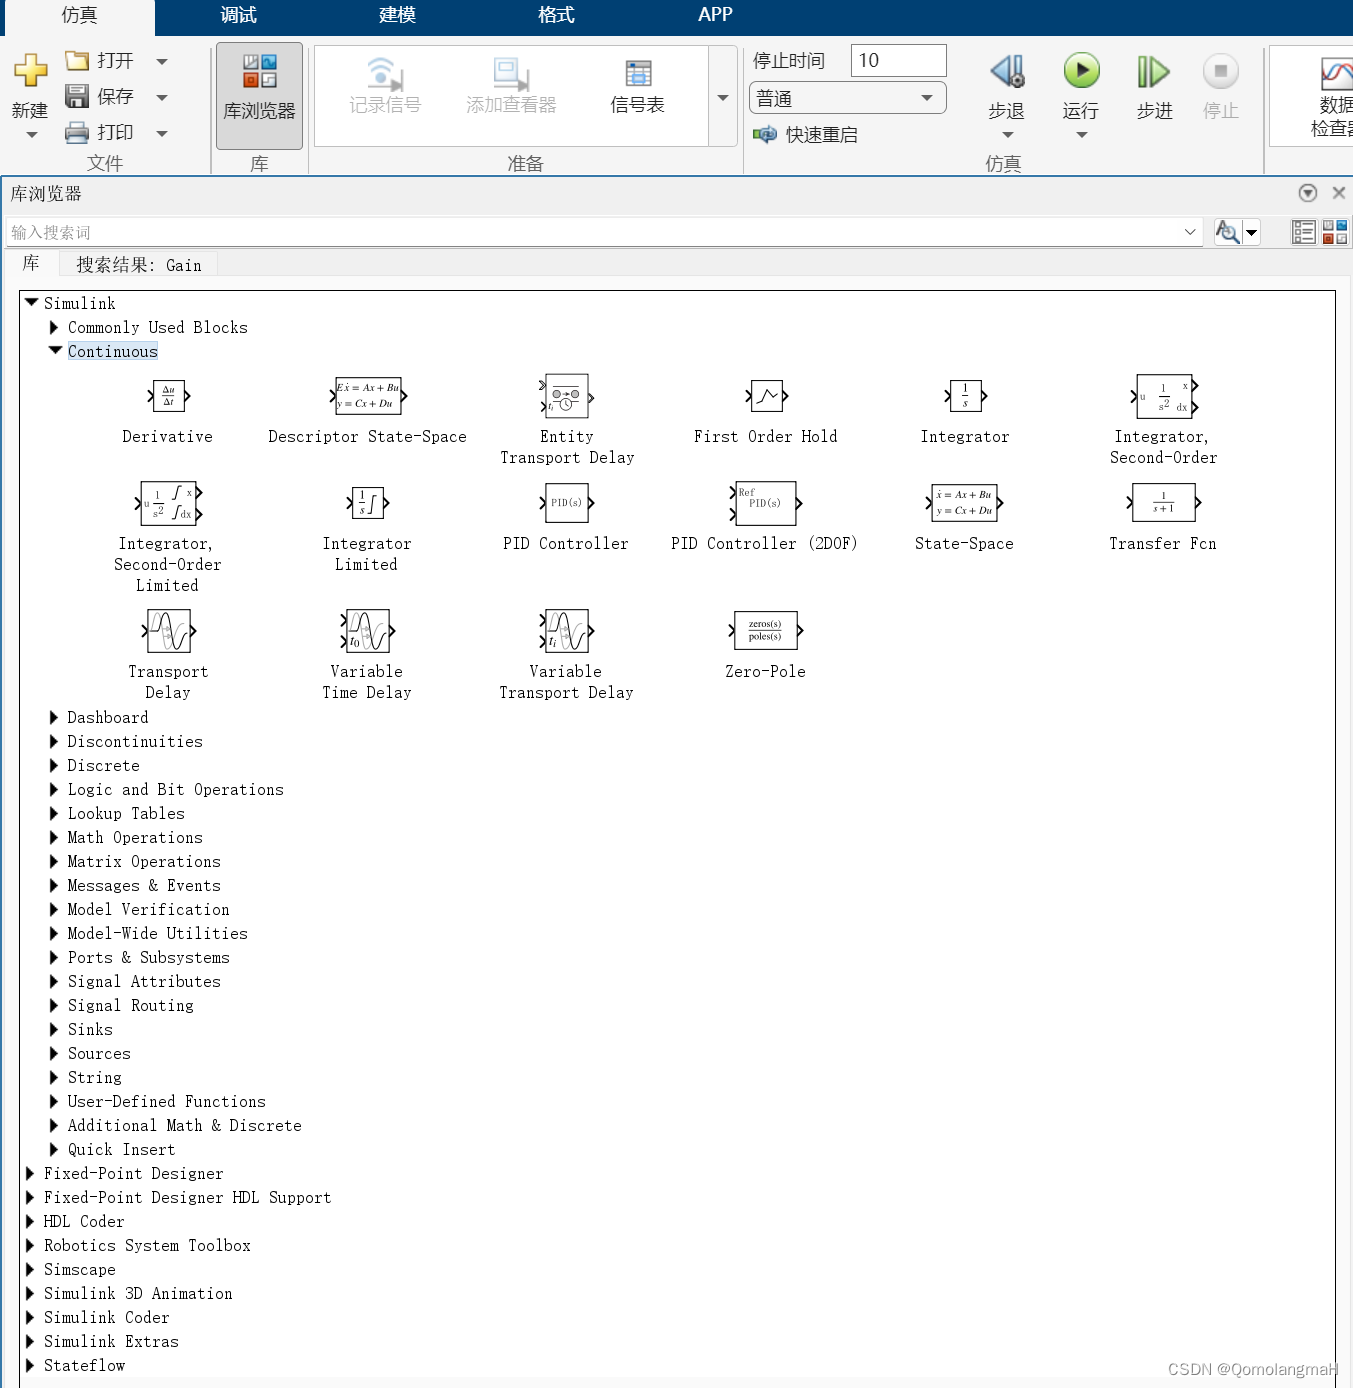Open the Signal Routing library
This screenshot has width=1353, height=1388.
tap(130, 1006)
